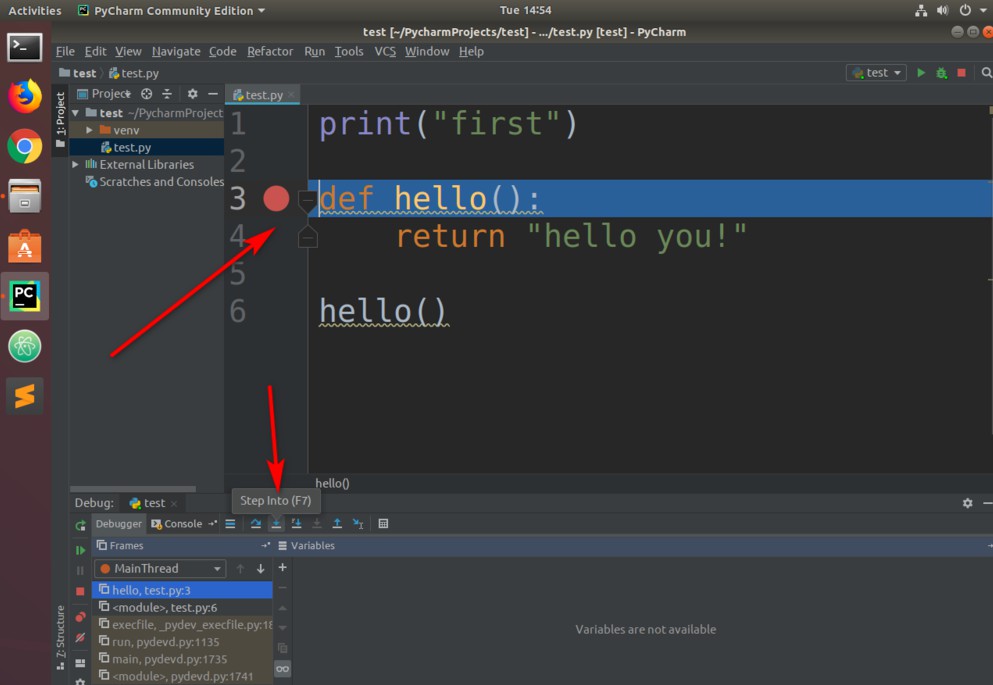The height and width of the screenshot is (685, 993).
Task: Rerun the test debug session
Action: click(x=80, y=525)
